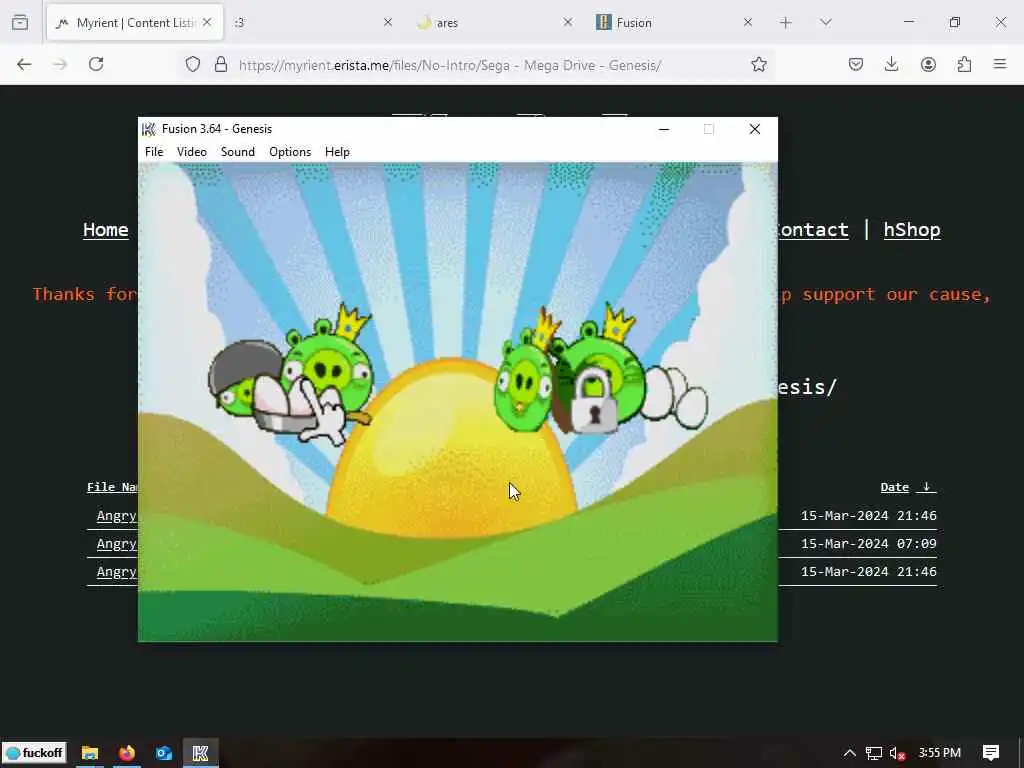Close the Fusion emulator window

click(x=755, y=129)
